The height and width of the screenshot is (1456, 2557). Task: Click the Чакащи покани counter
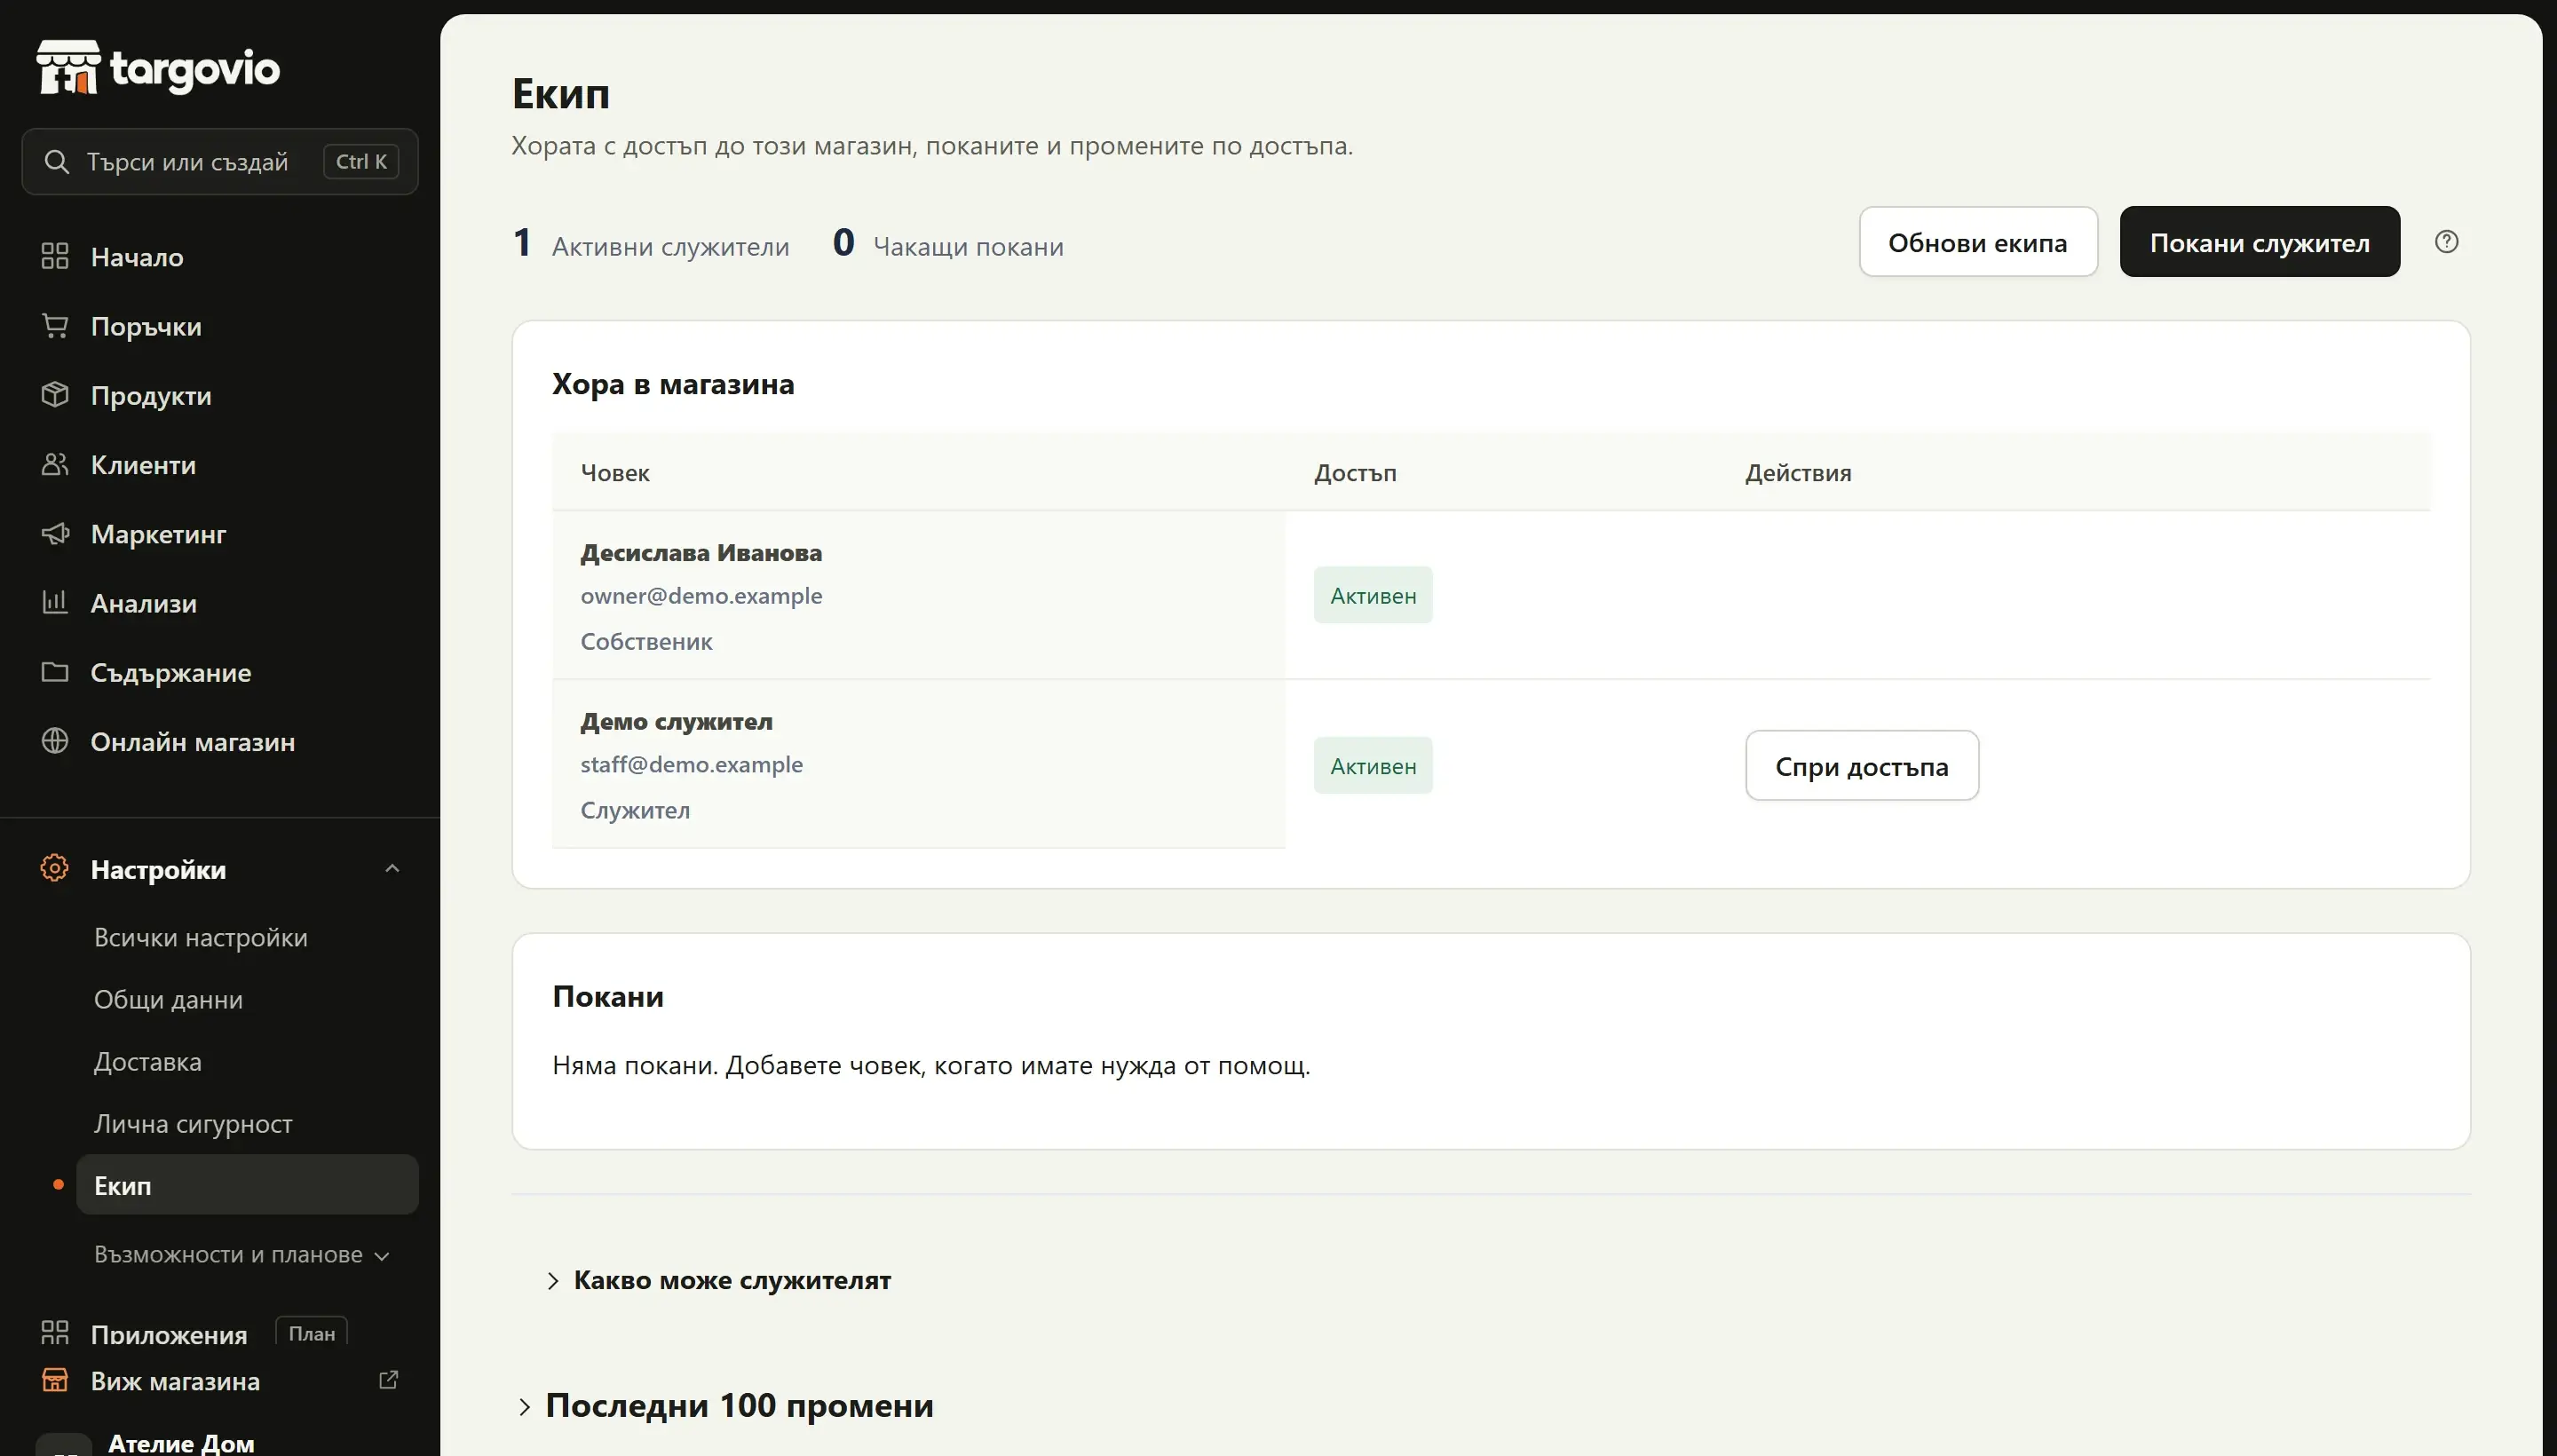(947, 243)
